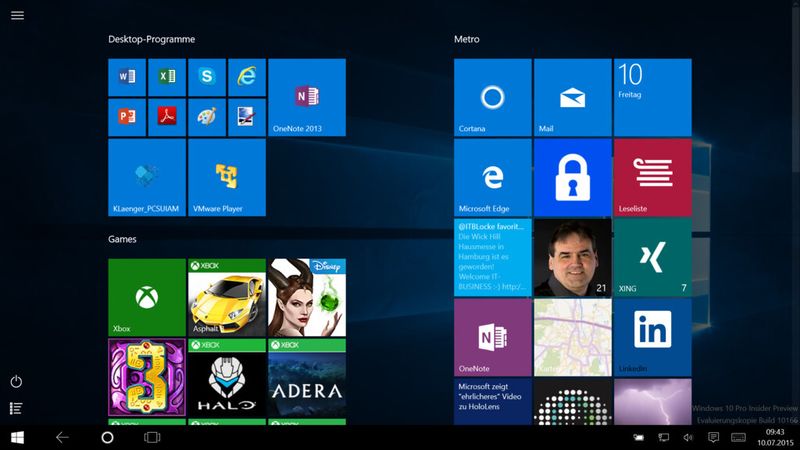Click the battery status tray icon
The width and height of the screenshot is (800, 450).
(638, 437)
